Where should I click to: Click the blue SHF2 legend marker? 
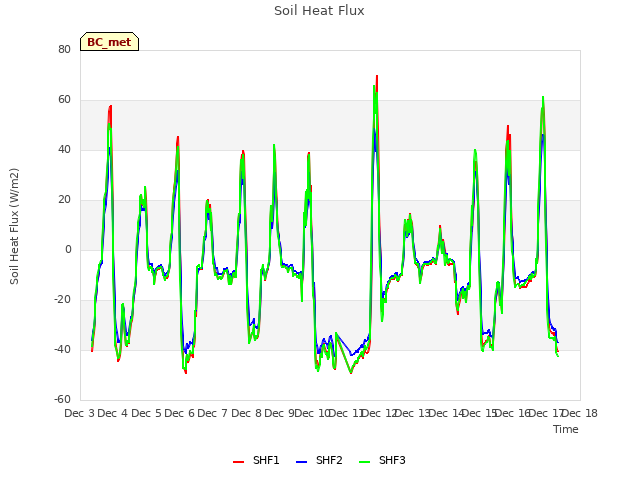point(301,462)
